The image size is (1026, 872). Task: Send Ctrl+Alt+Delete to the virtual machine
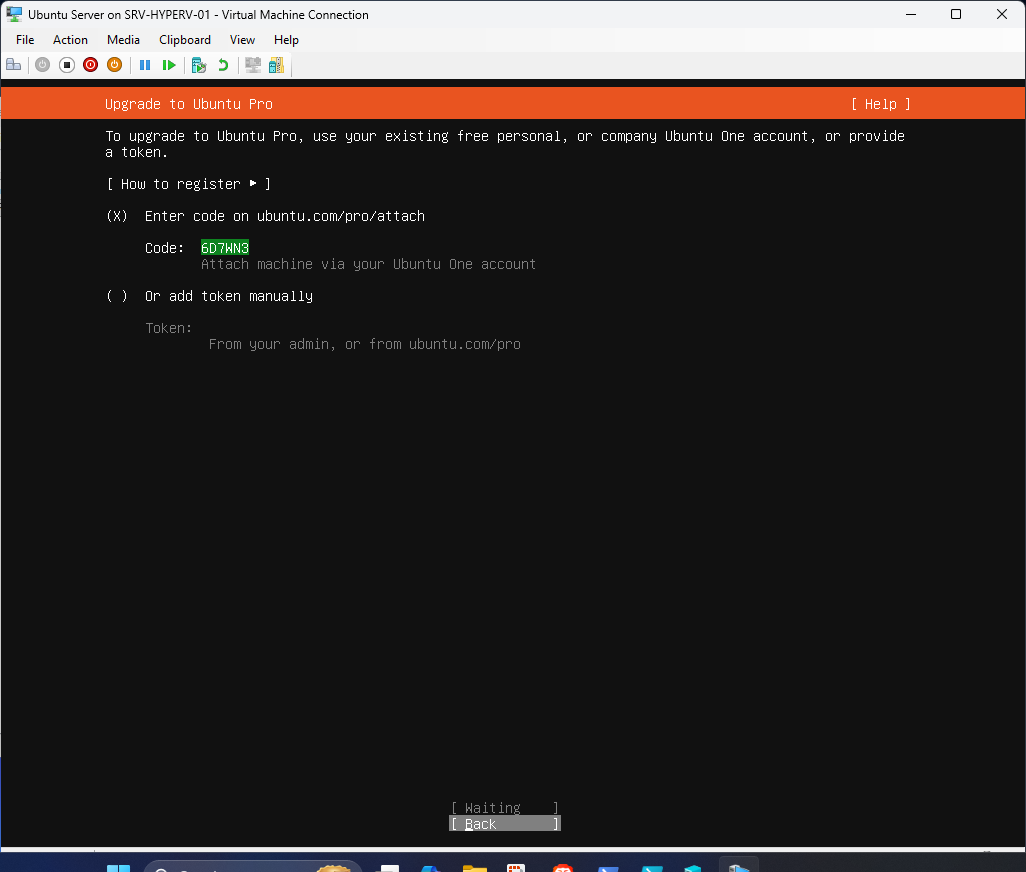13,64
